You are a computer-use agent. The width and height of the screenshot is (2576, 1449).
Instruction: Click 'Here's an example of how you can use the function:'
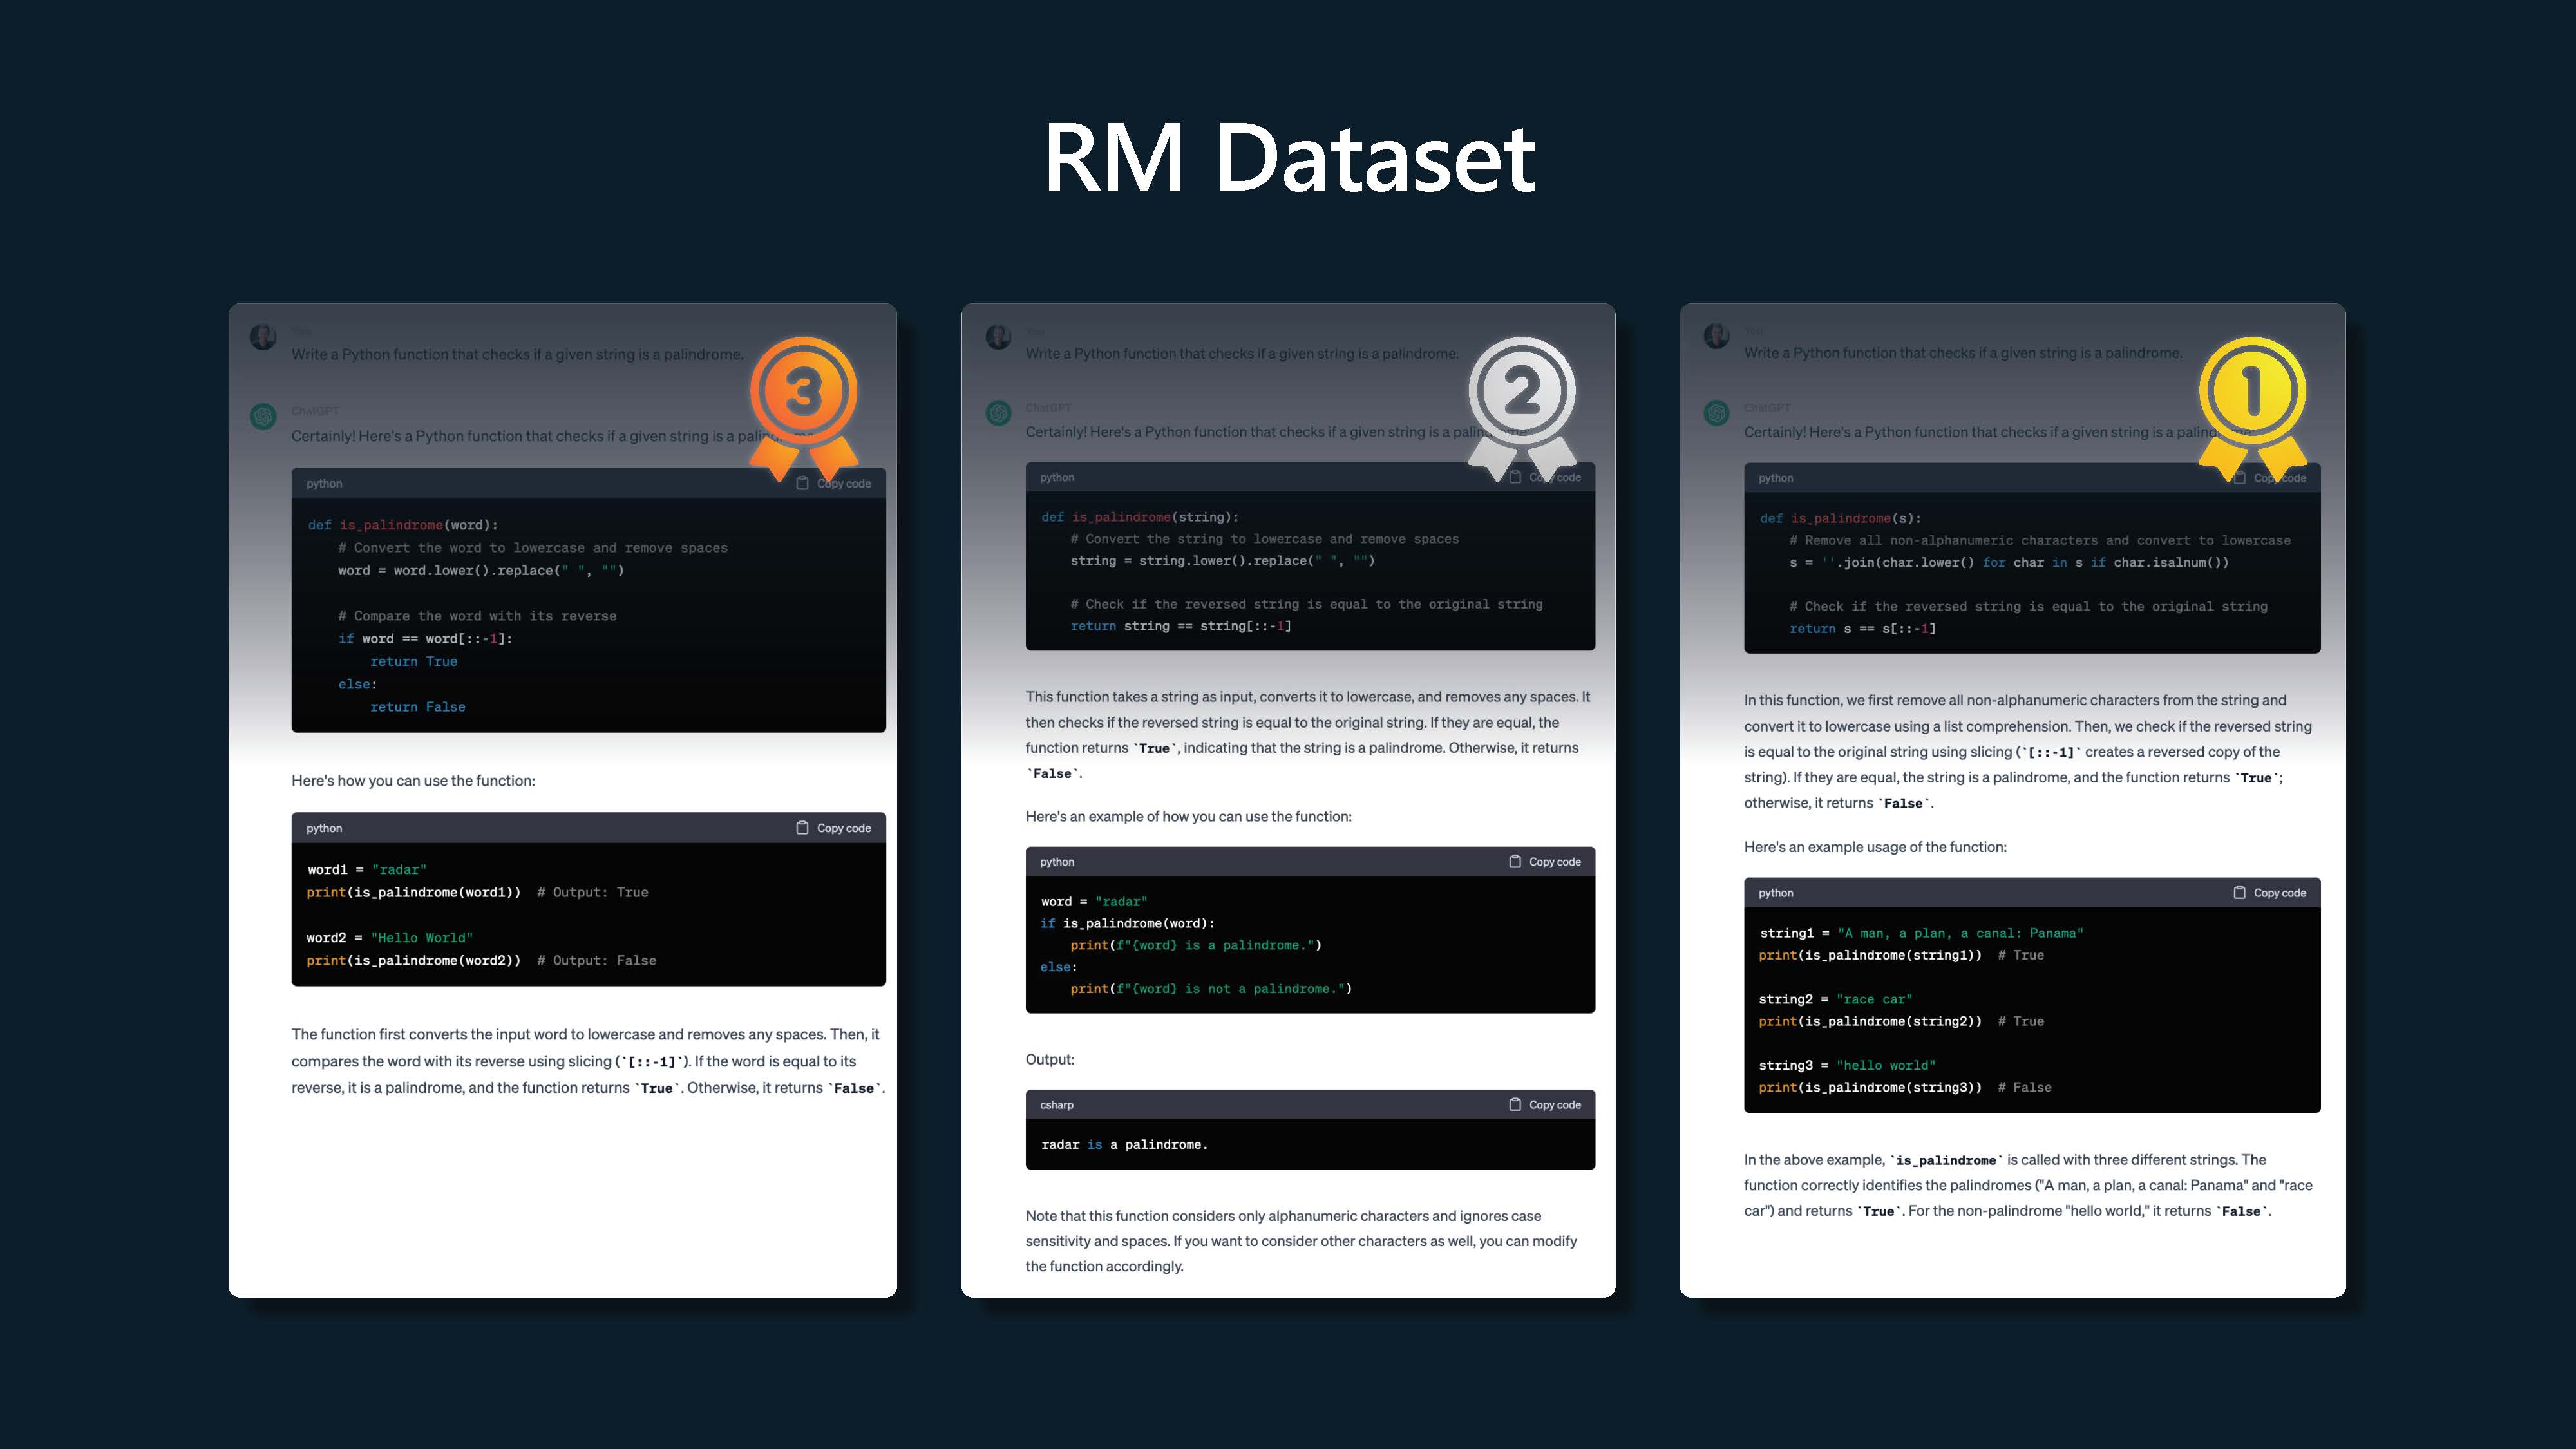(x=1188, y=816)
